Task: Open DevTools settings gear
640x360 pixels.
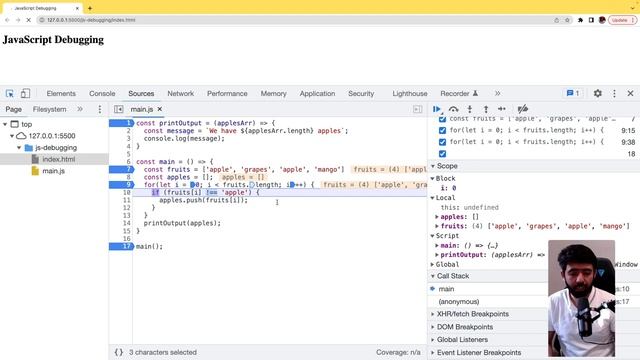Action: point(598,93)
